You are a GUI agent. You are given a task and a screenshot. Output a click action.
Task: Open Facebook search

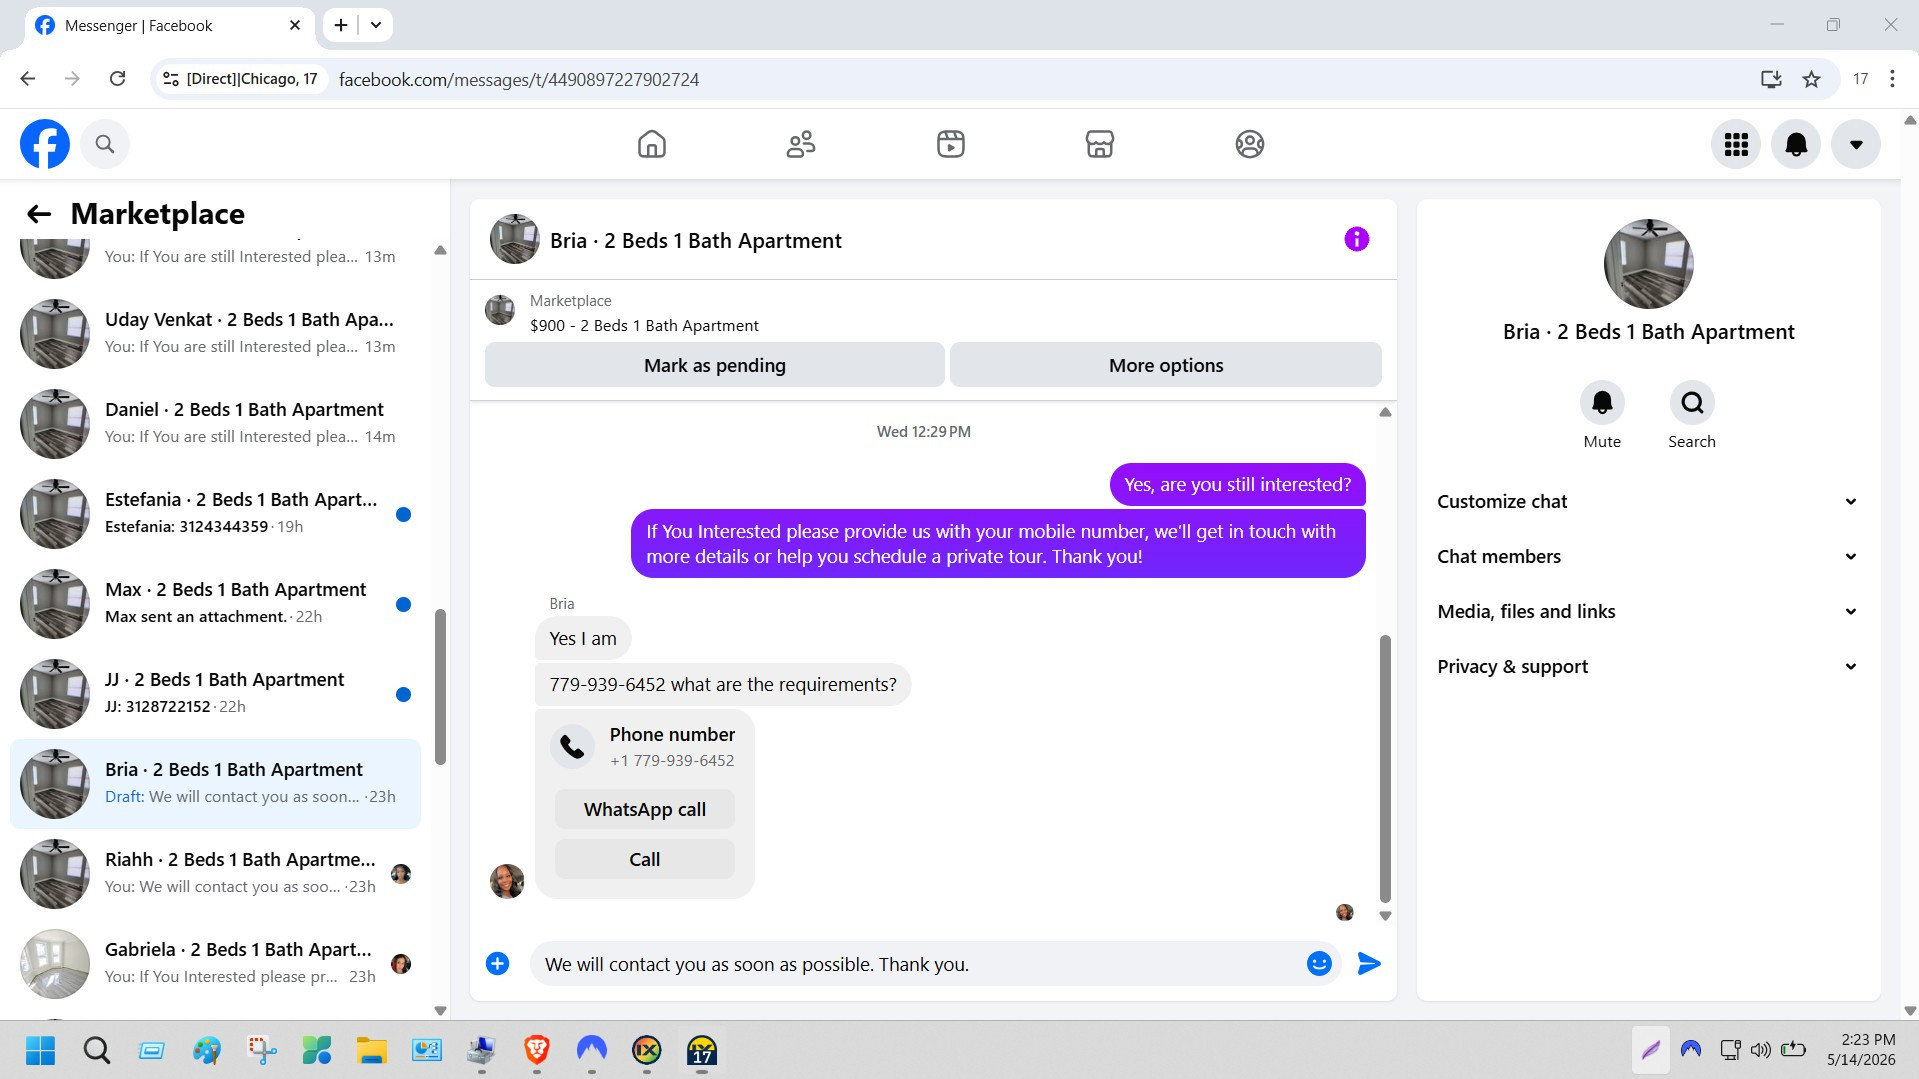(105, 144)
